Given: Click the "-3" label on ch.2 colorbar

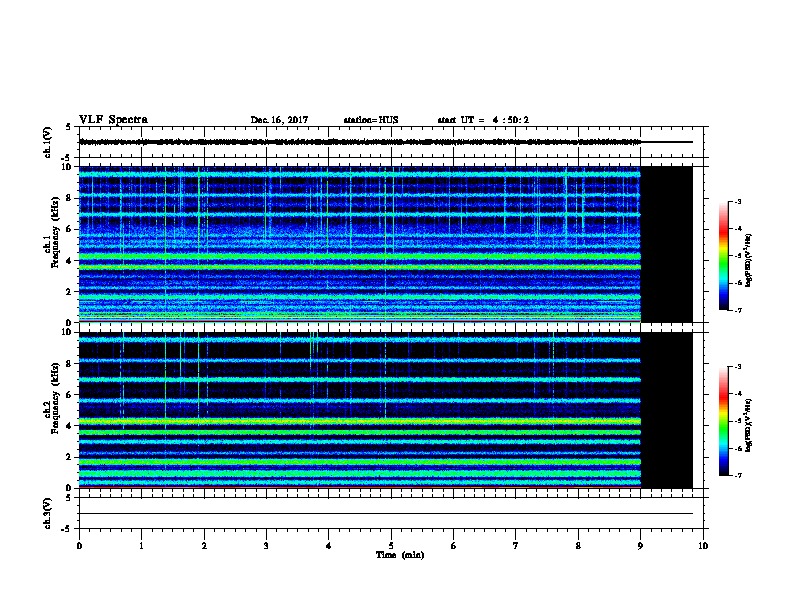Looking at the screenshot, I should [x=737, y=367].
